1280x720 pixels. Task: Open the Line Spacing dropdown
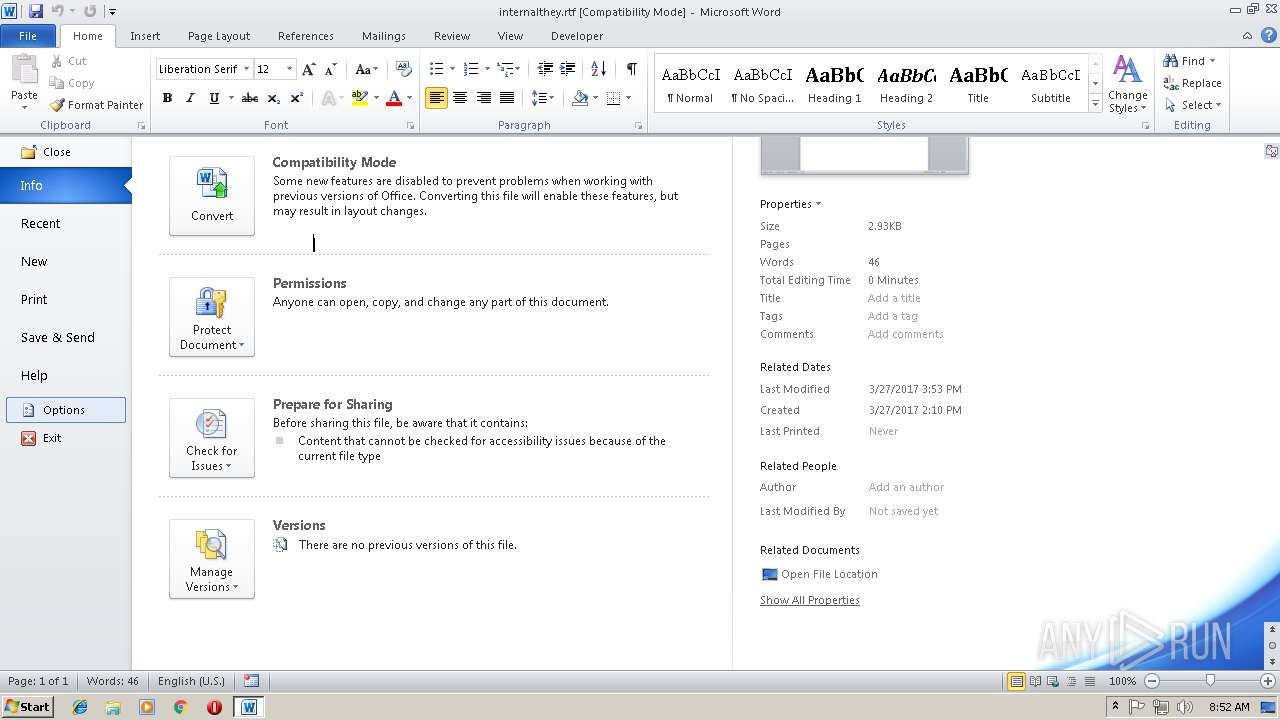[x=543, y=98]
